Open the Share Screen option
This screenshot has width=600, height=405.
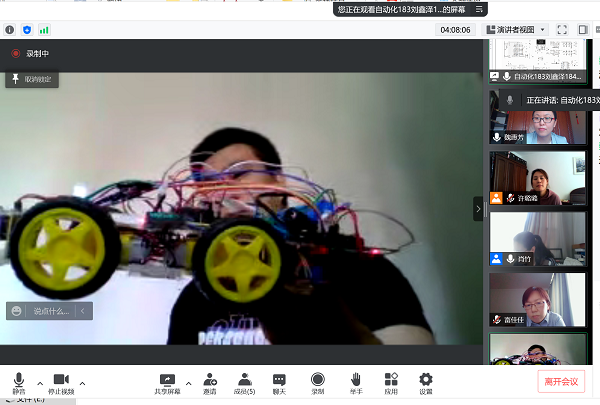167,381
